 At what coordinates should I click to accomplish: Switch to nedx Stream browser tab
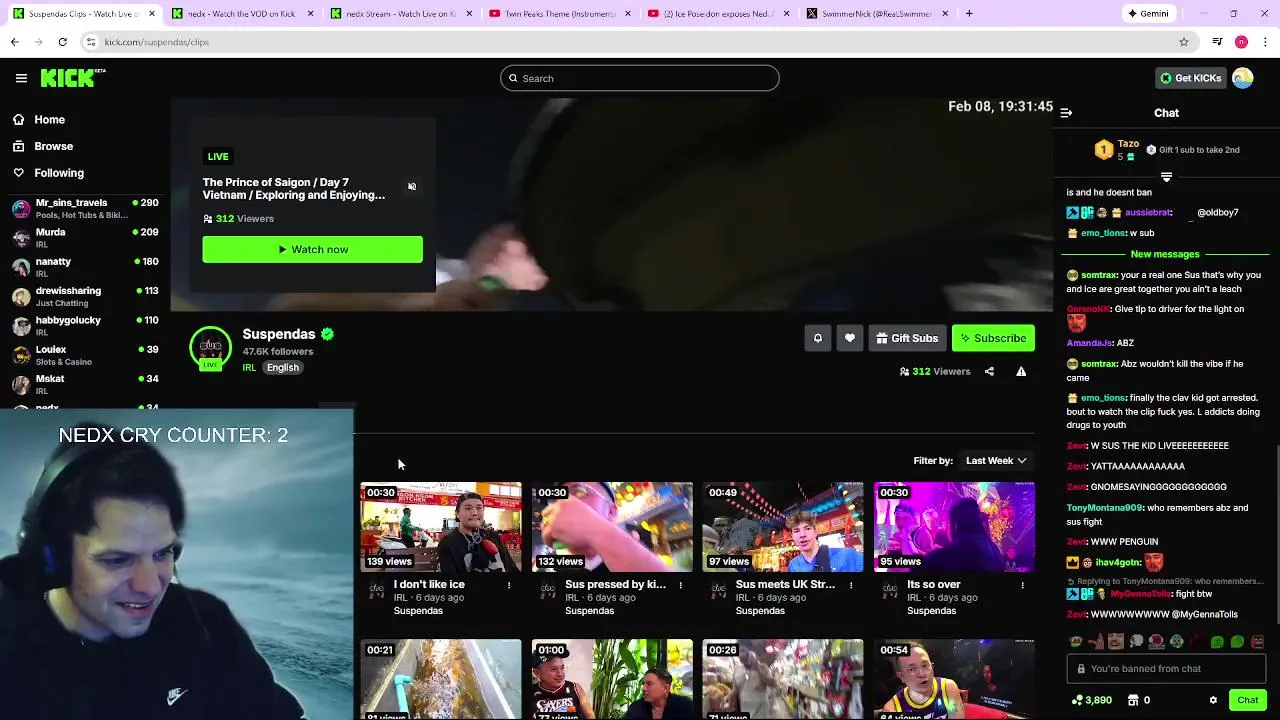(400, 14)
